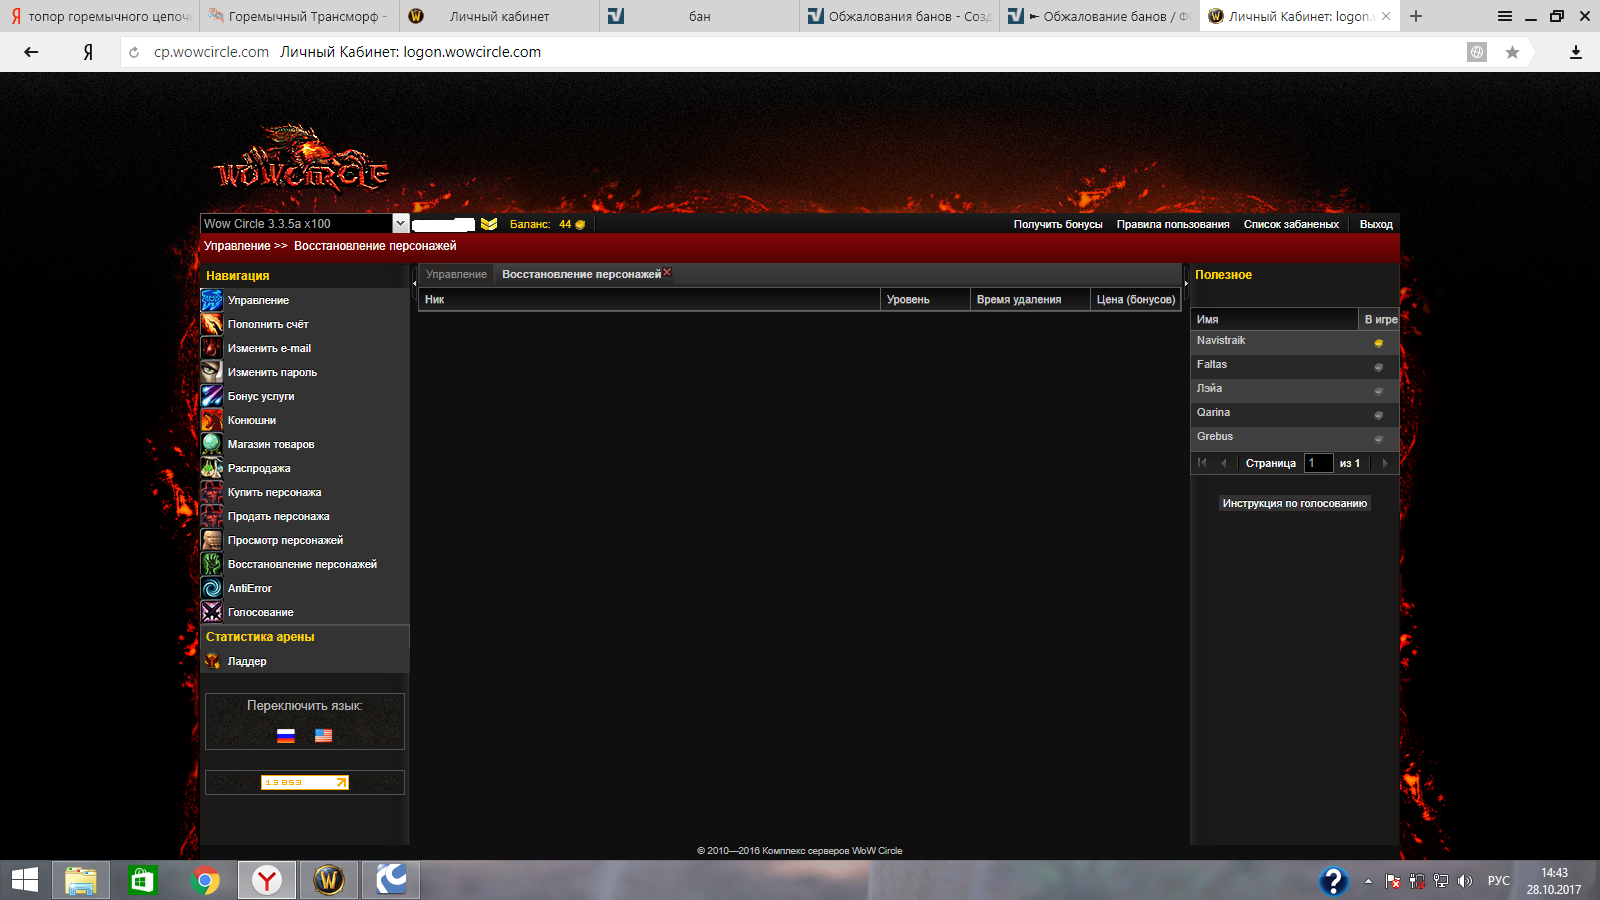Click the Пополнить счёт icon
Viewport: 1600px width, 900px height.
[x=212, y=324]
